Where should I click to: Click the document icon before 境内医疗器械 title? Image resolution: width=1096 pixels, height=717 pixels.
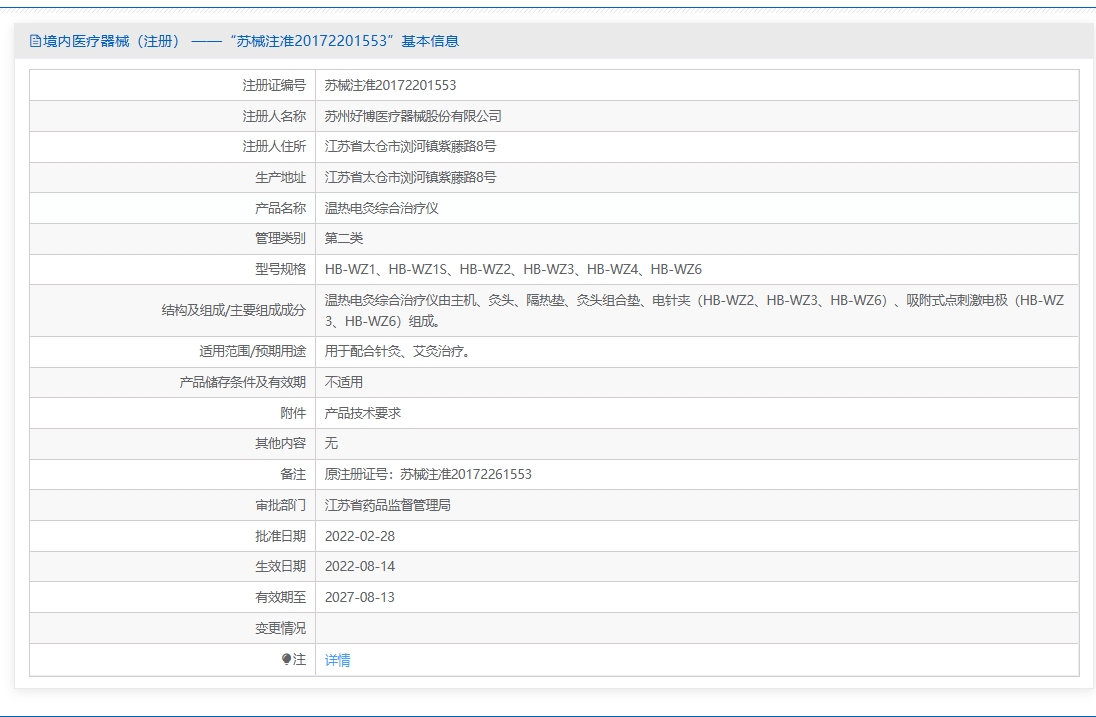tap(36, 41)
